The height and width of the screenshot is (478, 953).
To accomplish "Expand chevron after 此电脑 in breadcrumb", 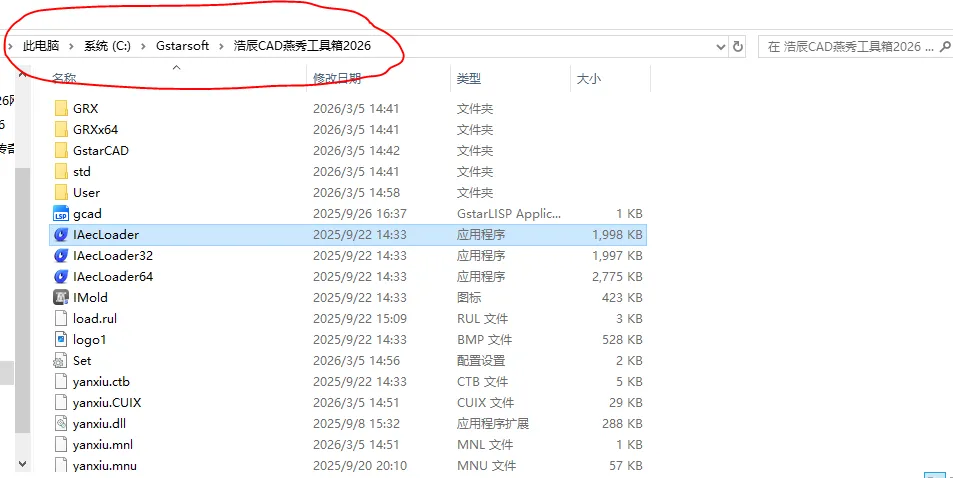I will (x=72, y=46).
